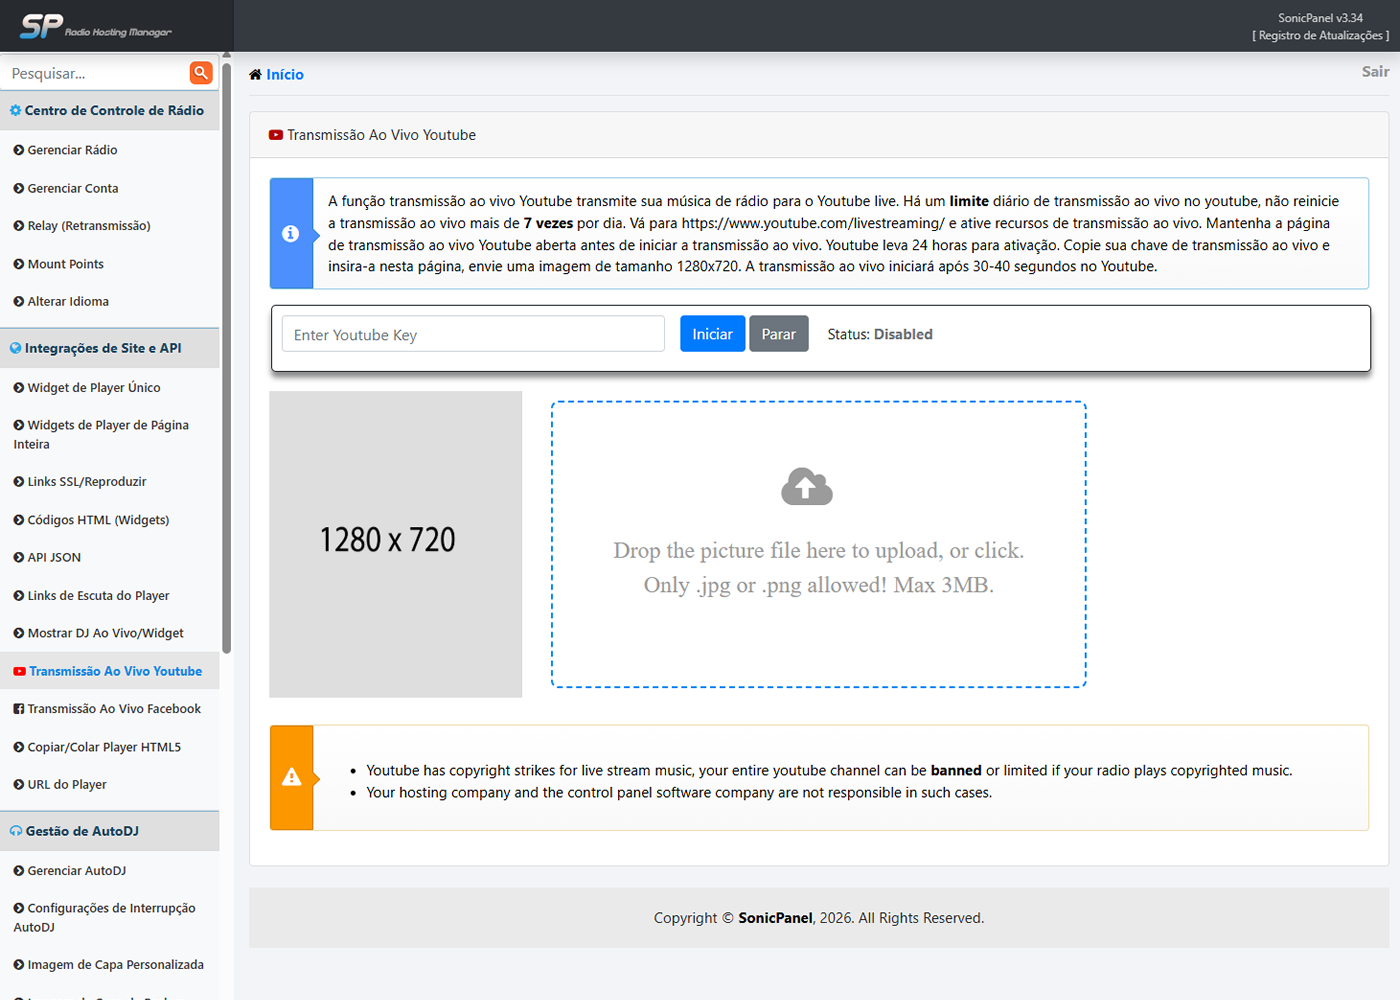This screenshot has height=1000, width=1400.
Task: Click the Facebook icon in the sidebar
Action: (19, 709)
